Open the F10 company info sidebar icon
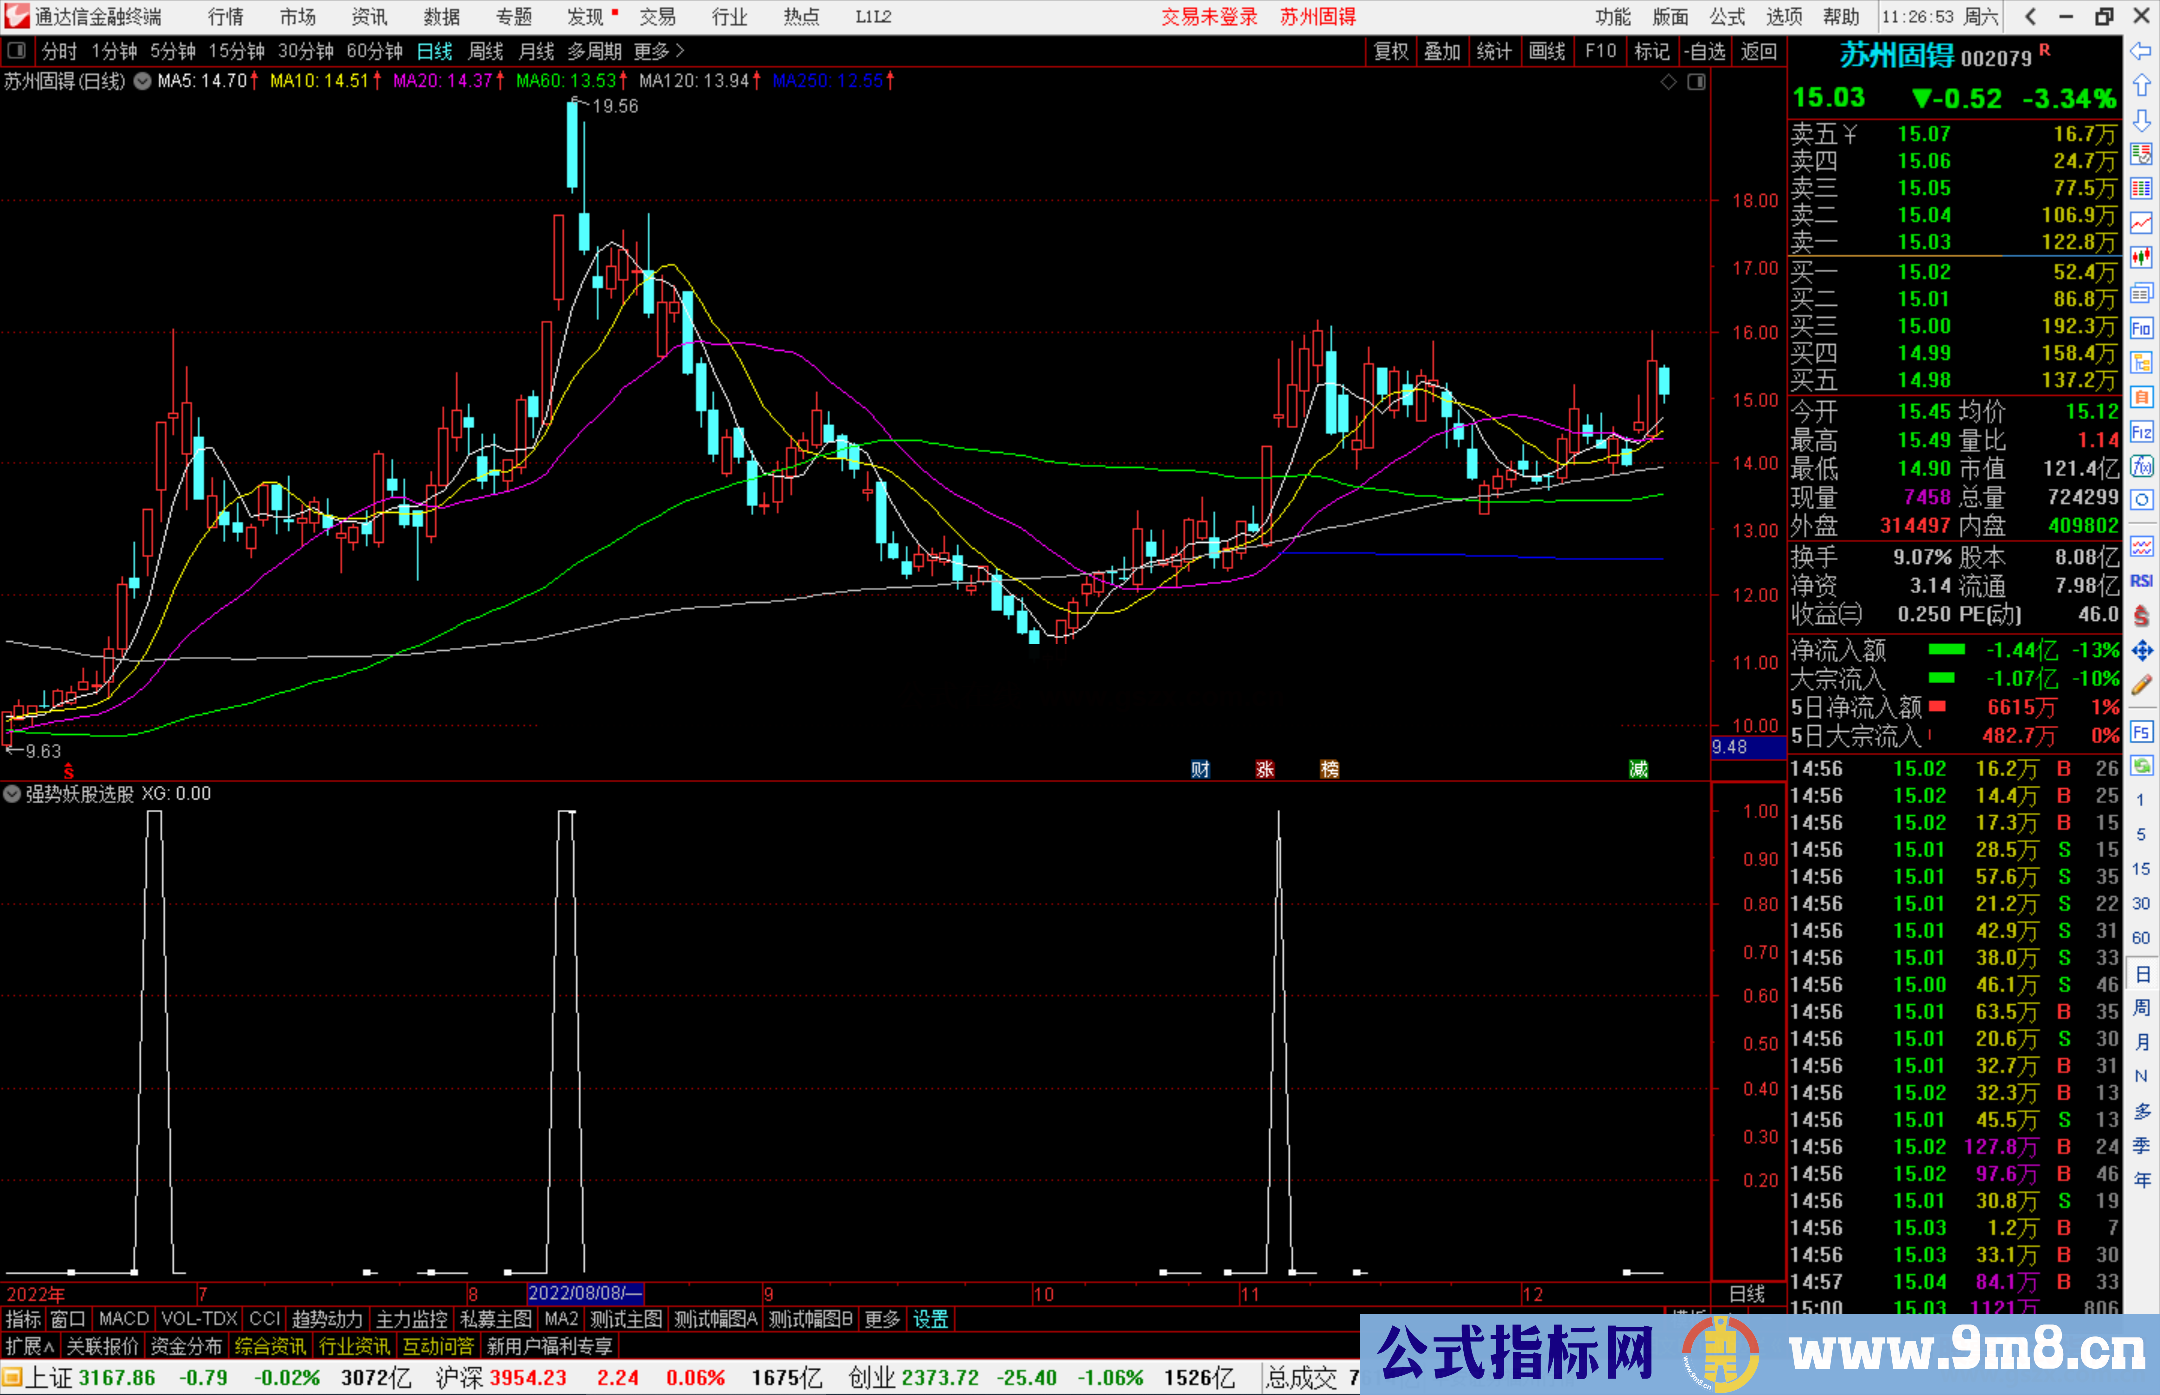Viewport: 2160px width, 1395px height. pyautogui.click(x=2141, y=329)
